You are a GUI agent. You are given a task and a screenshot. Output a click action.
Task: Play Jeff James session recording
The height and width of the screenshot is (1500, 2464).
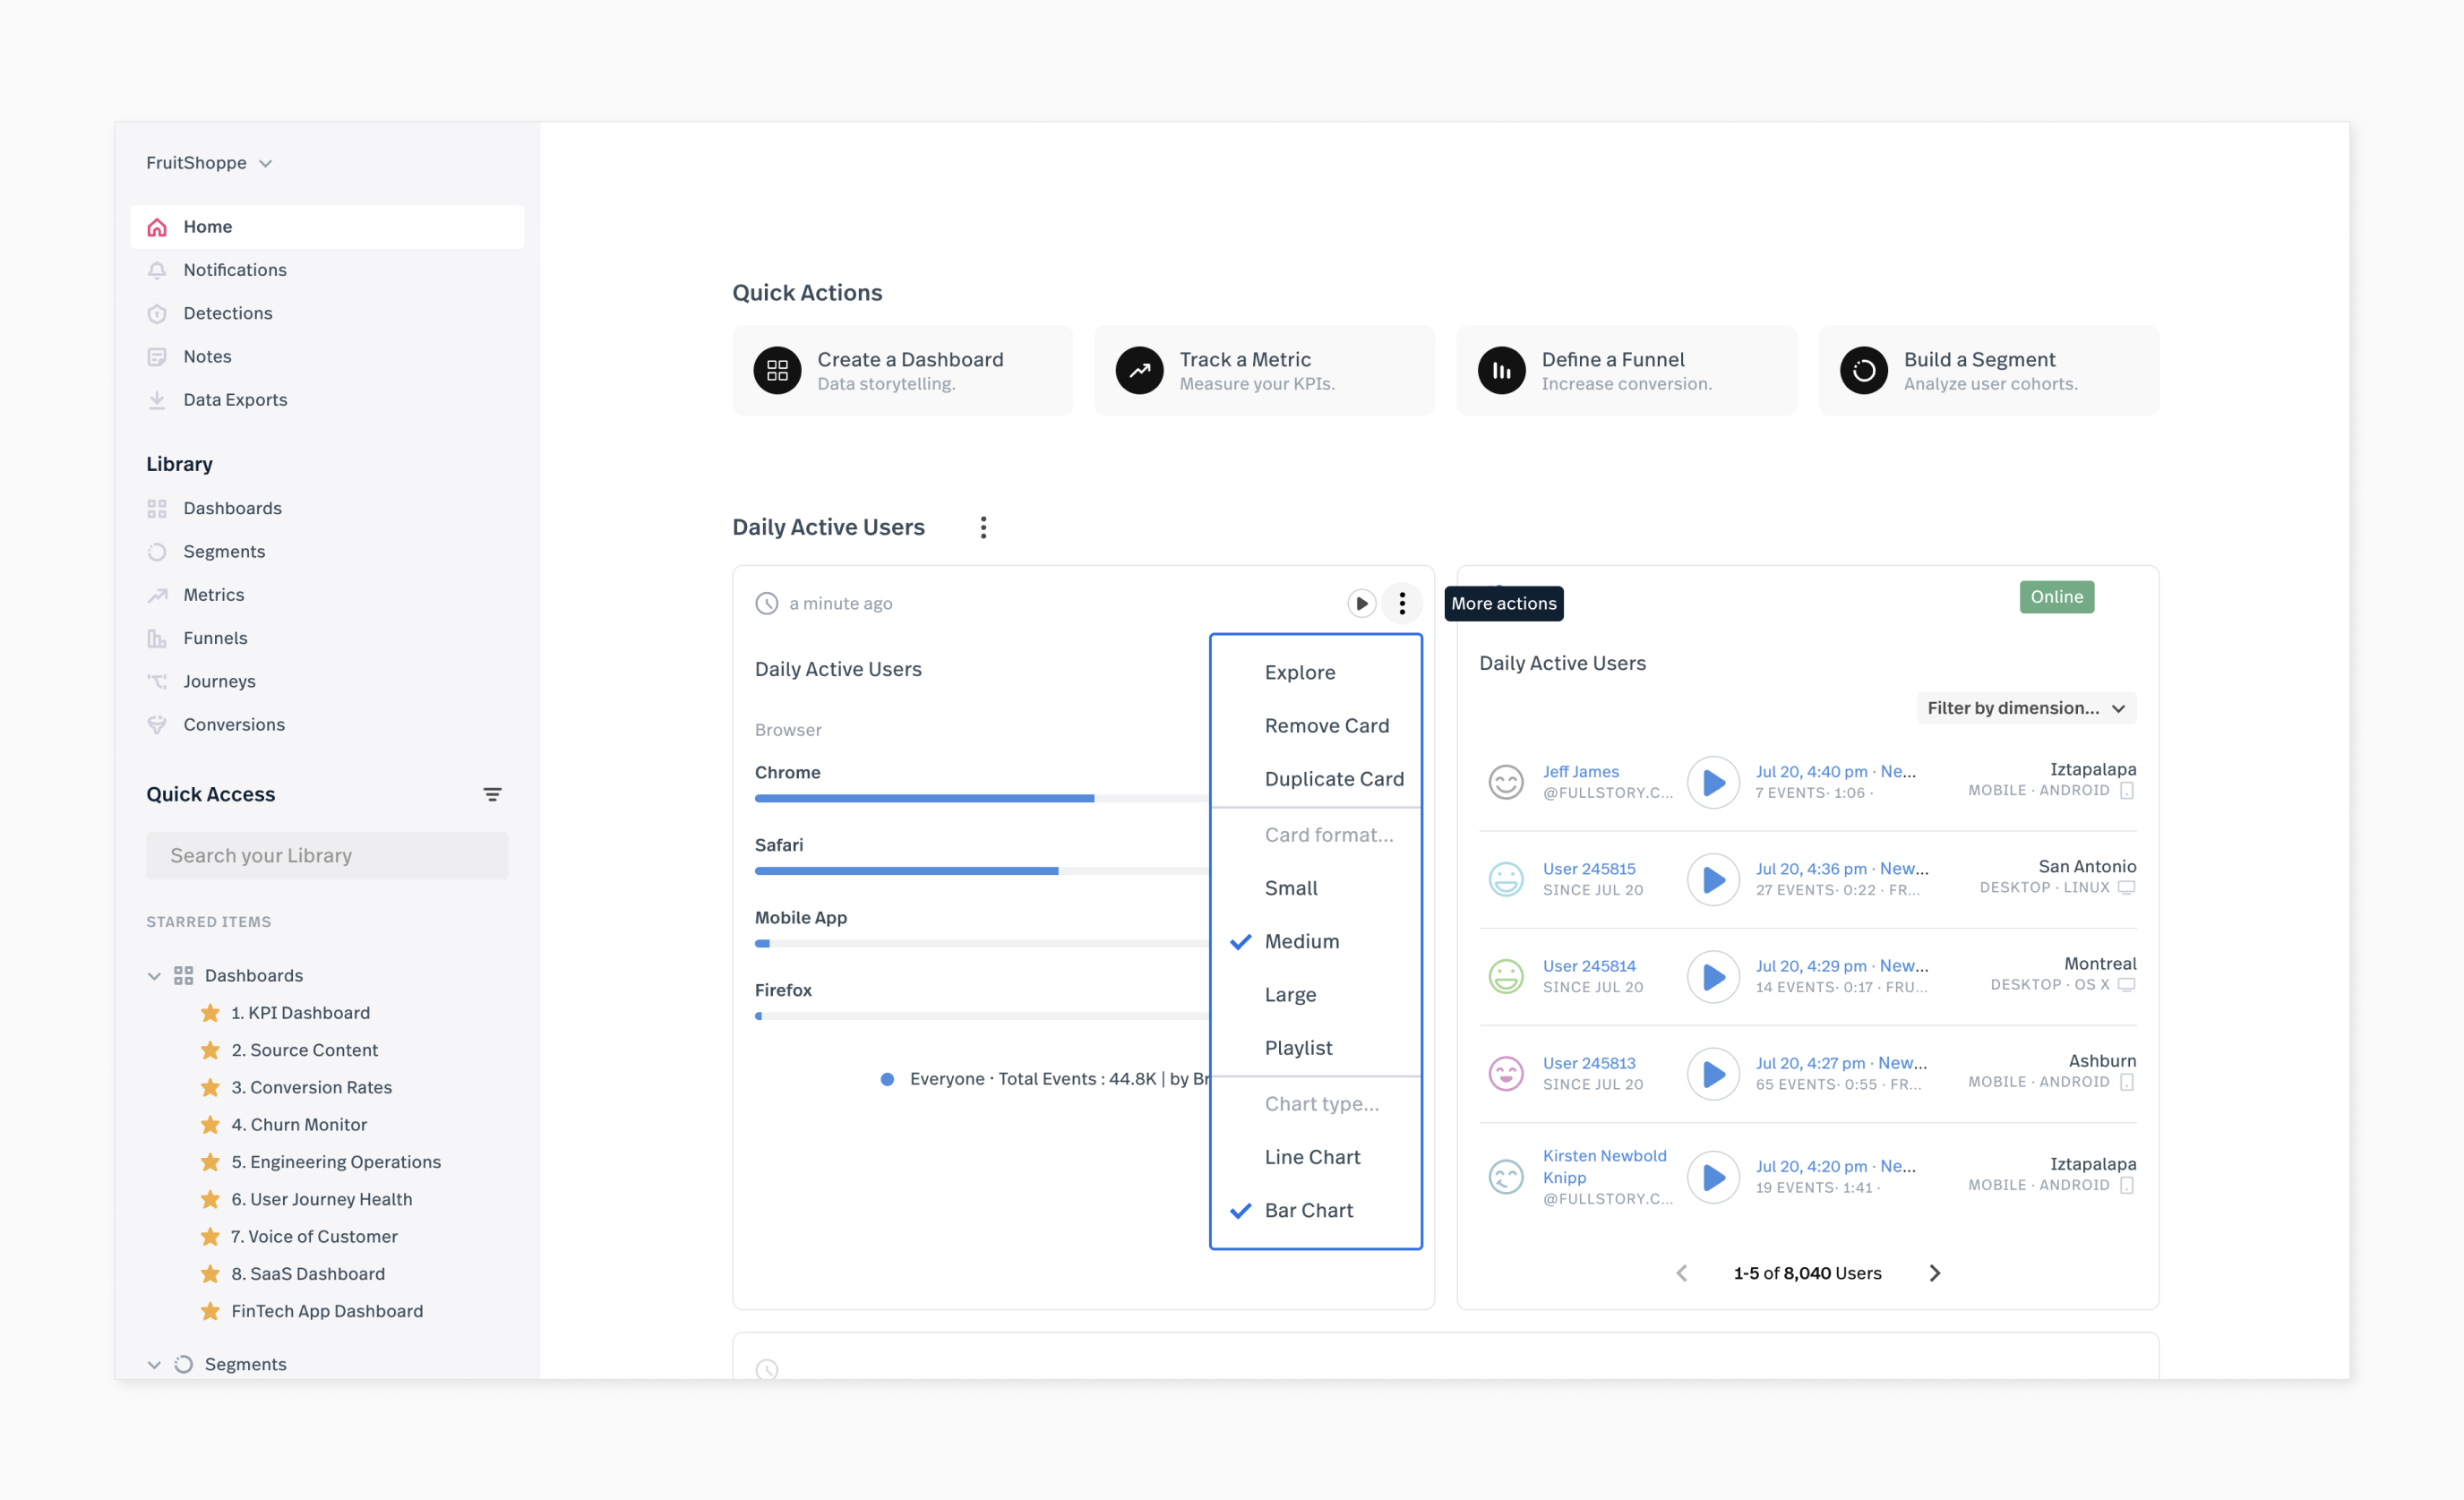[x=1713, y=782]
